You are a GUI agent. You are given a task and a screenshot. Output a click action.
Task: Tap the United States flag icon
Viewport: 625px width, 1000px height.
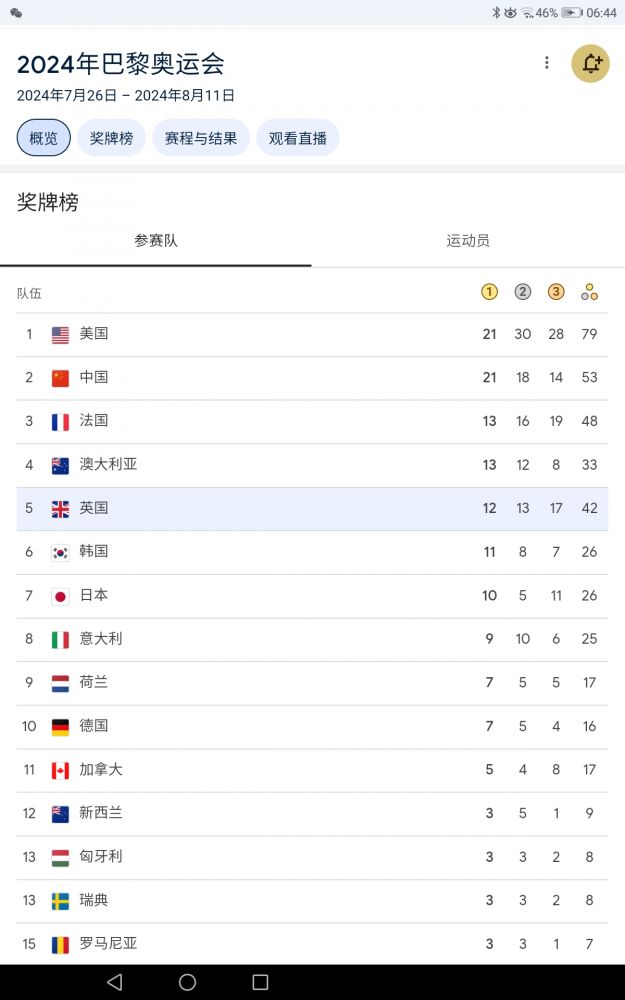60,335
